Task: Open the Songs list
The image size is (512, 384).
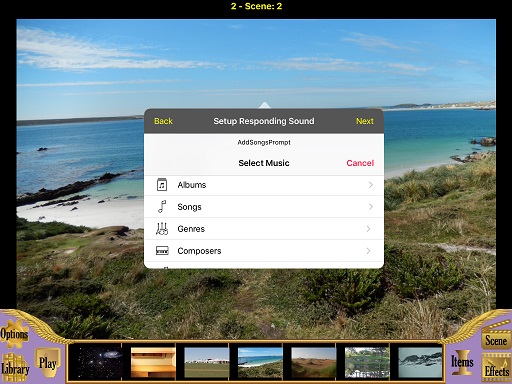Action: point(264,207)
